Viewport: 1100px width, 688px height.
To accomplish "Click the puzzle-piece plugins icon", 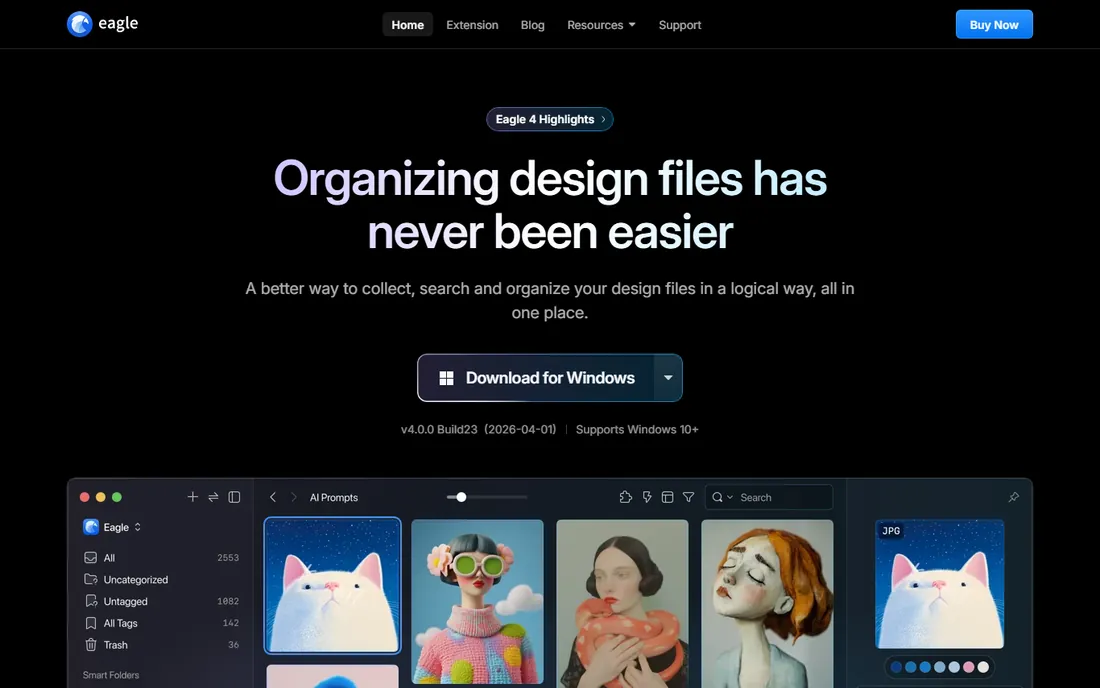I will point(626,497).
